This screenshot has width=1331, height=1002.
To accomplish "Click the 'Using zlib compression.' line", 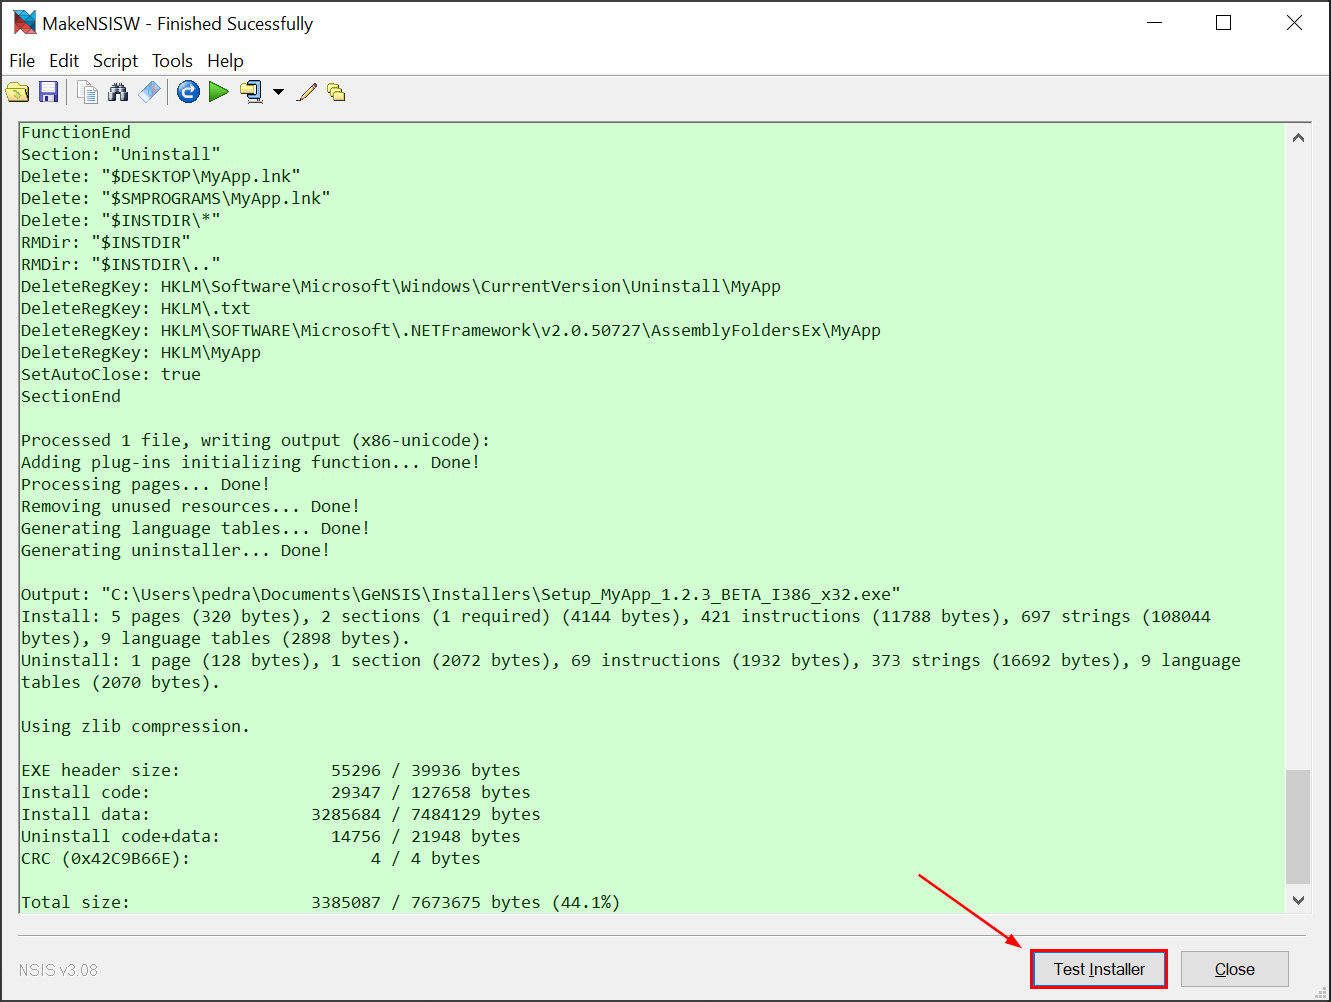I will click(x=136, y=726).
